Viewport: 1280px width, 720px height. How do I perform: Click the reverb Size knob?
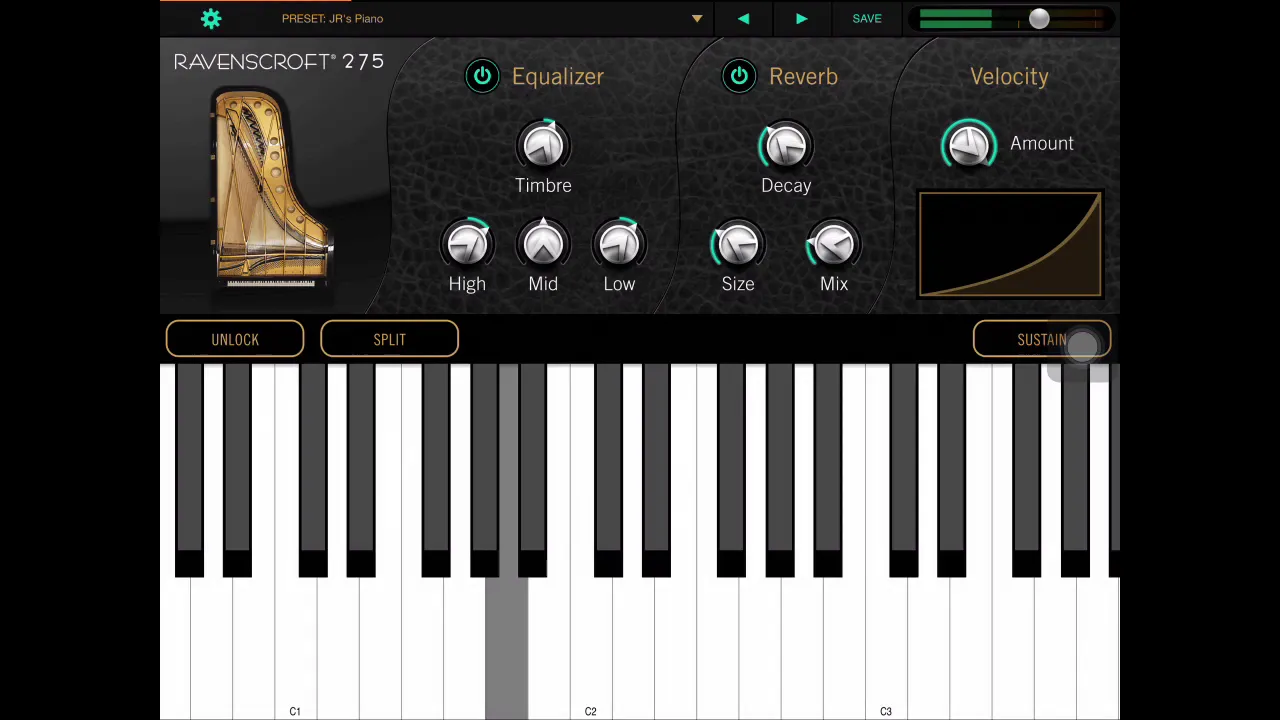[x=738, y=244]
